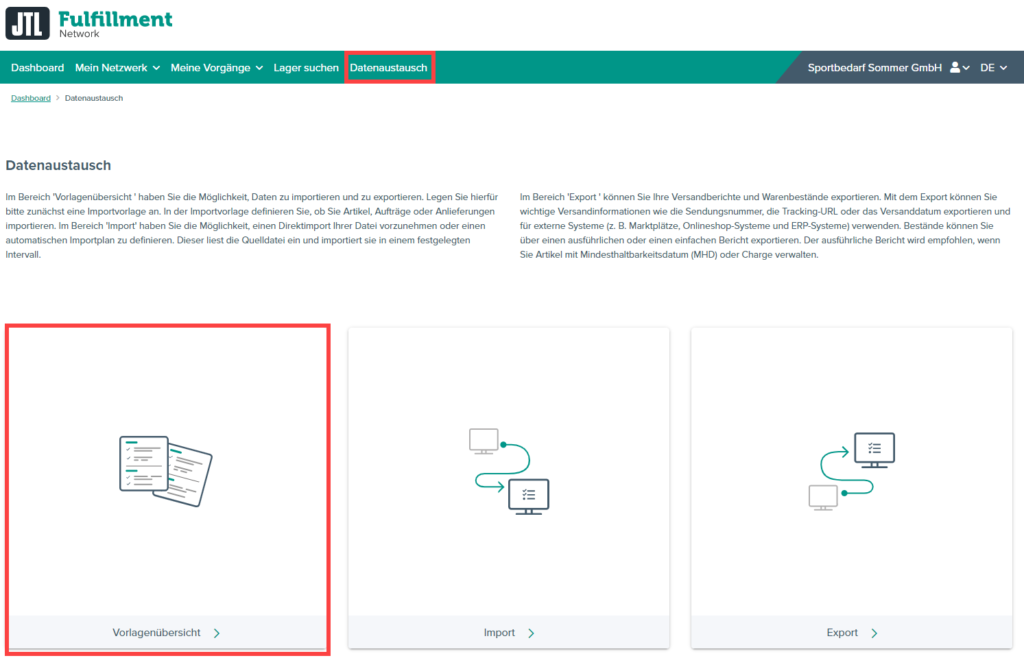
Task: Open the Import text link
Action: coord(499,633)
